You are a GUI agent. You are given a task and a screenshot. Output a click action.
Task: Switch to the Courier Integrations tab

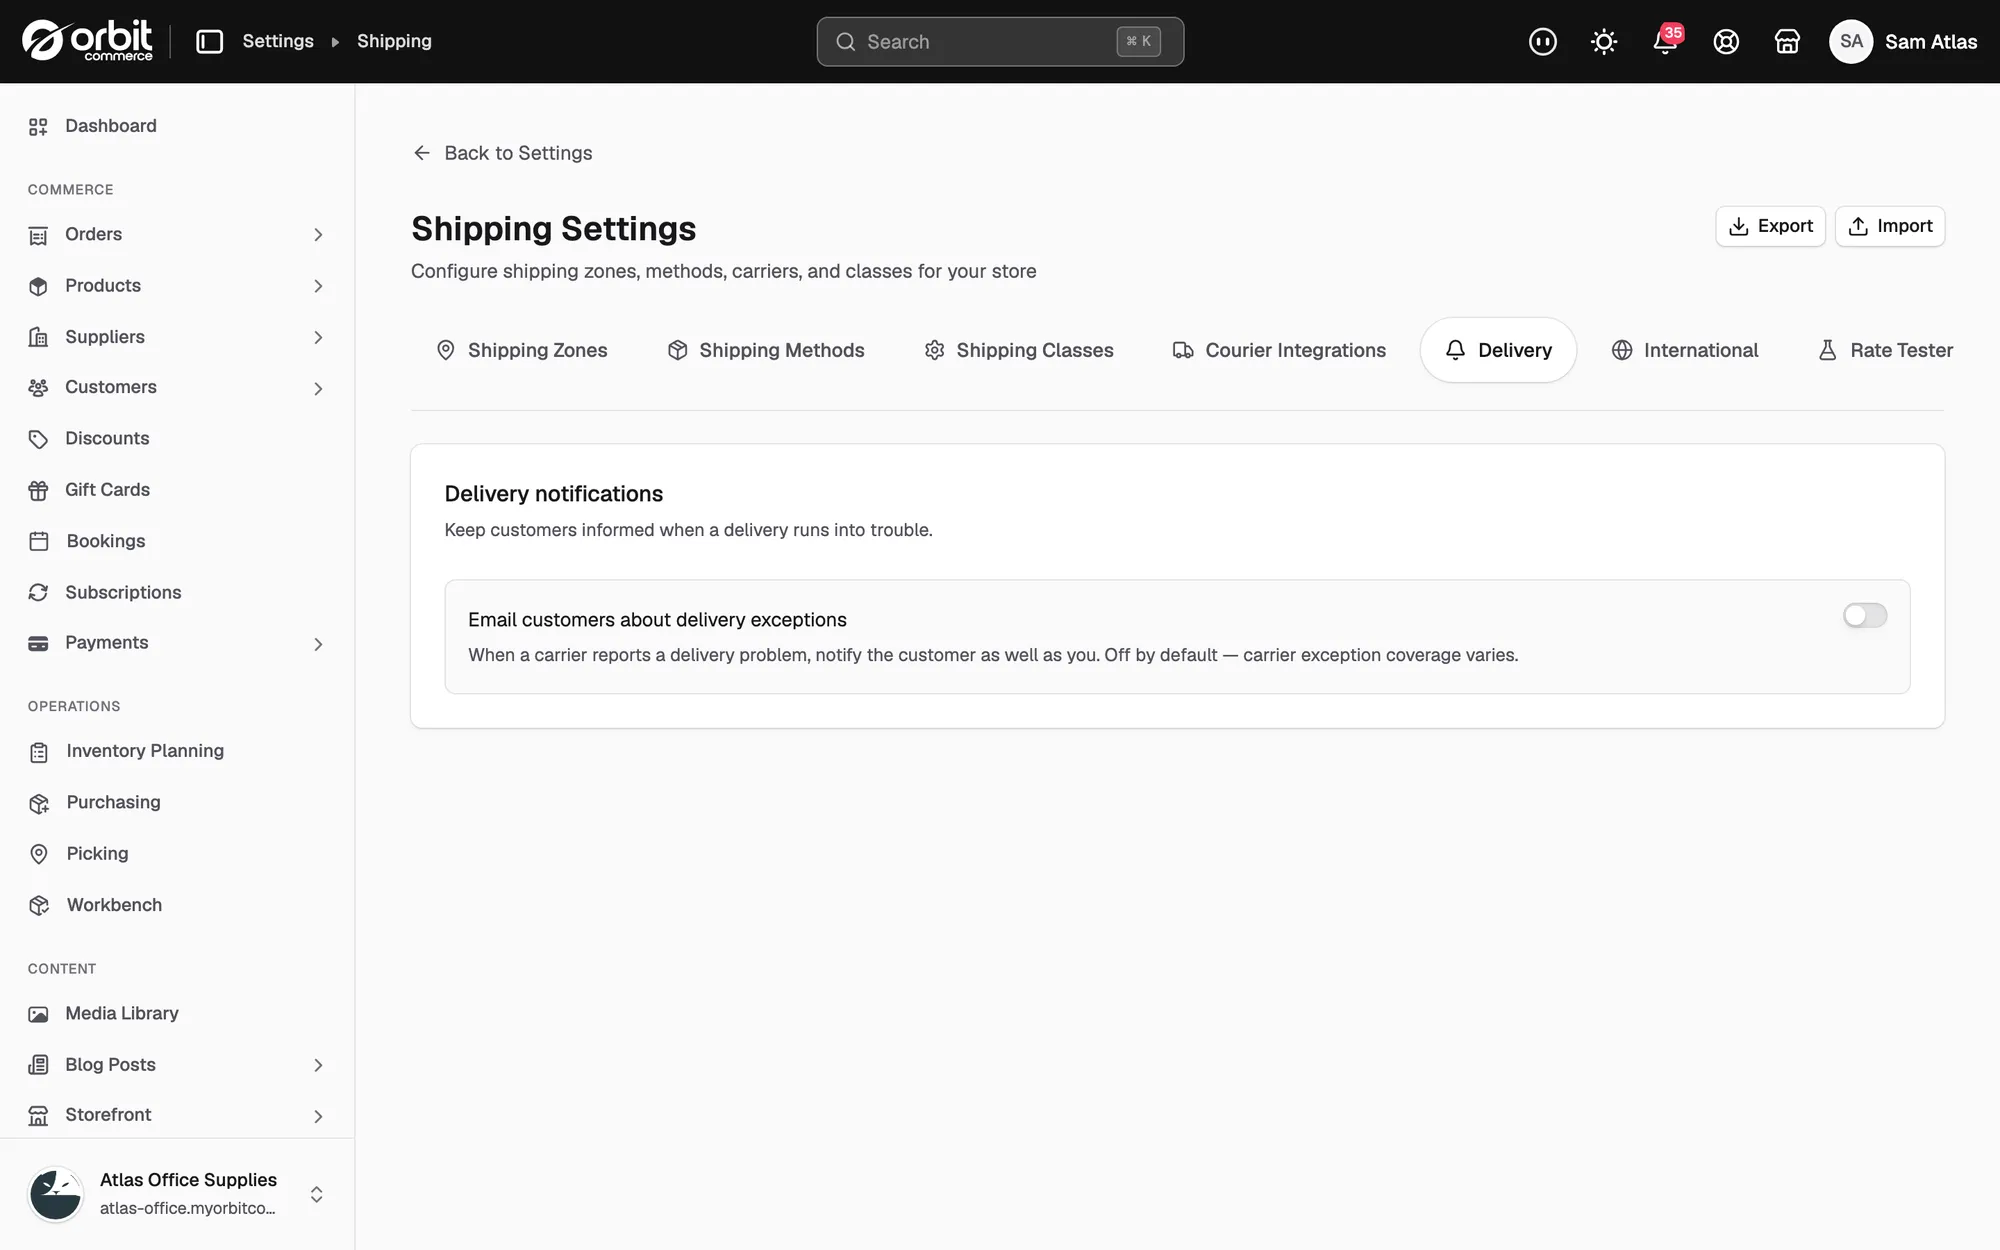[1279, 350]
